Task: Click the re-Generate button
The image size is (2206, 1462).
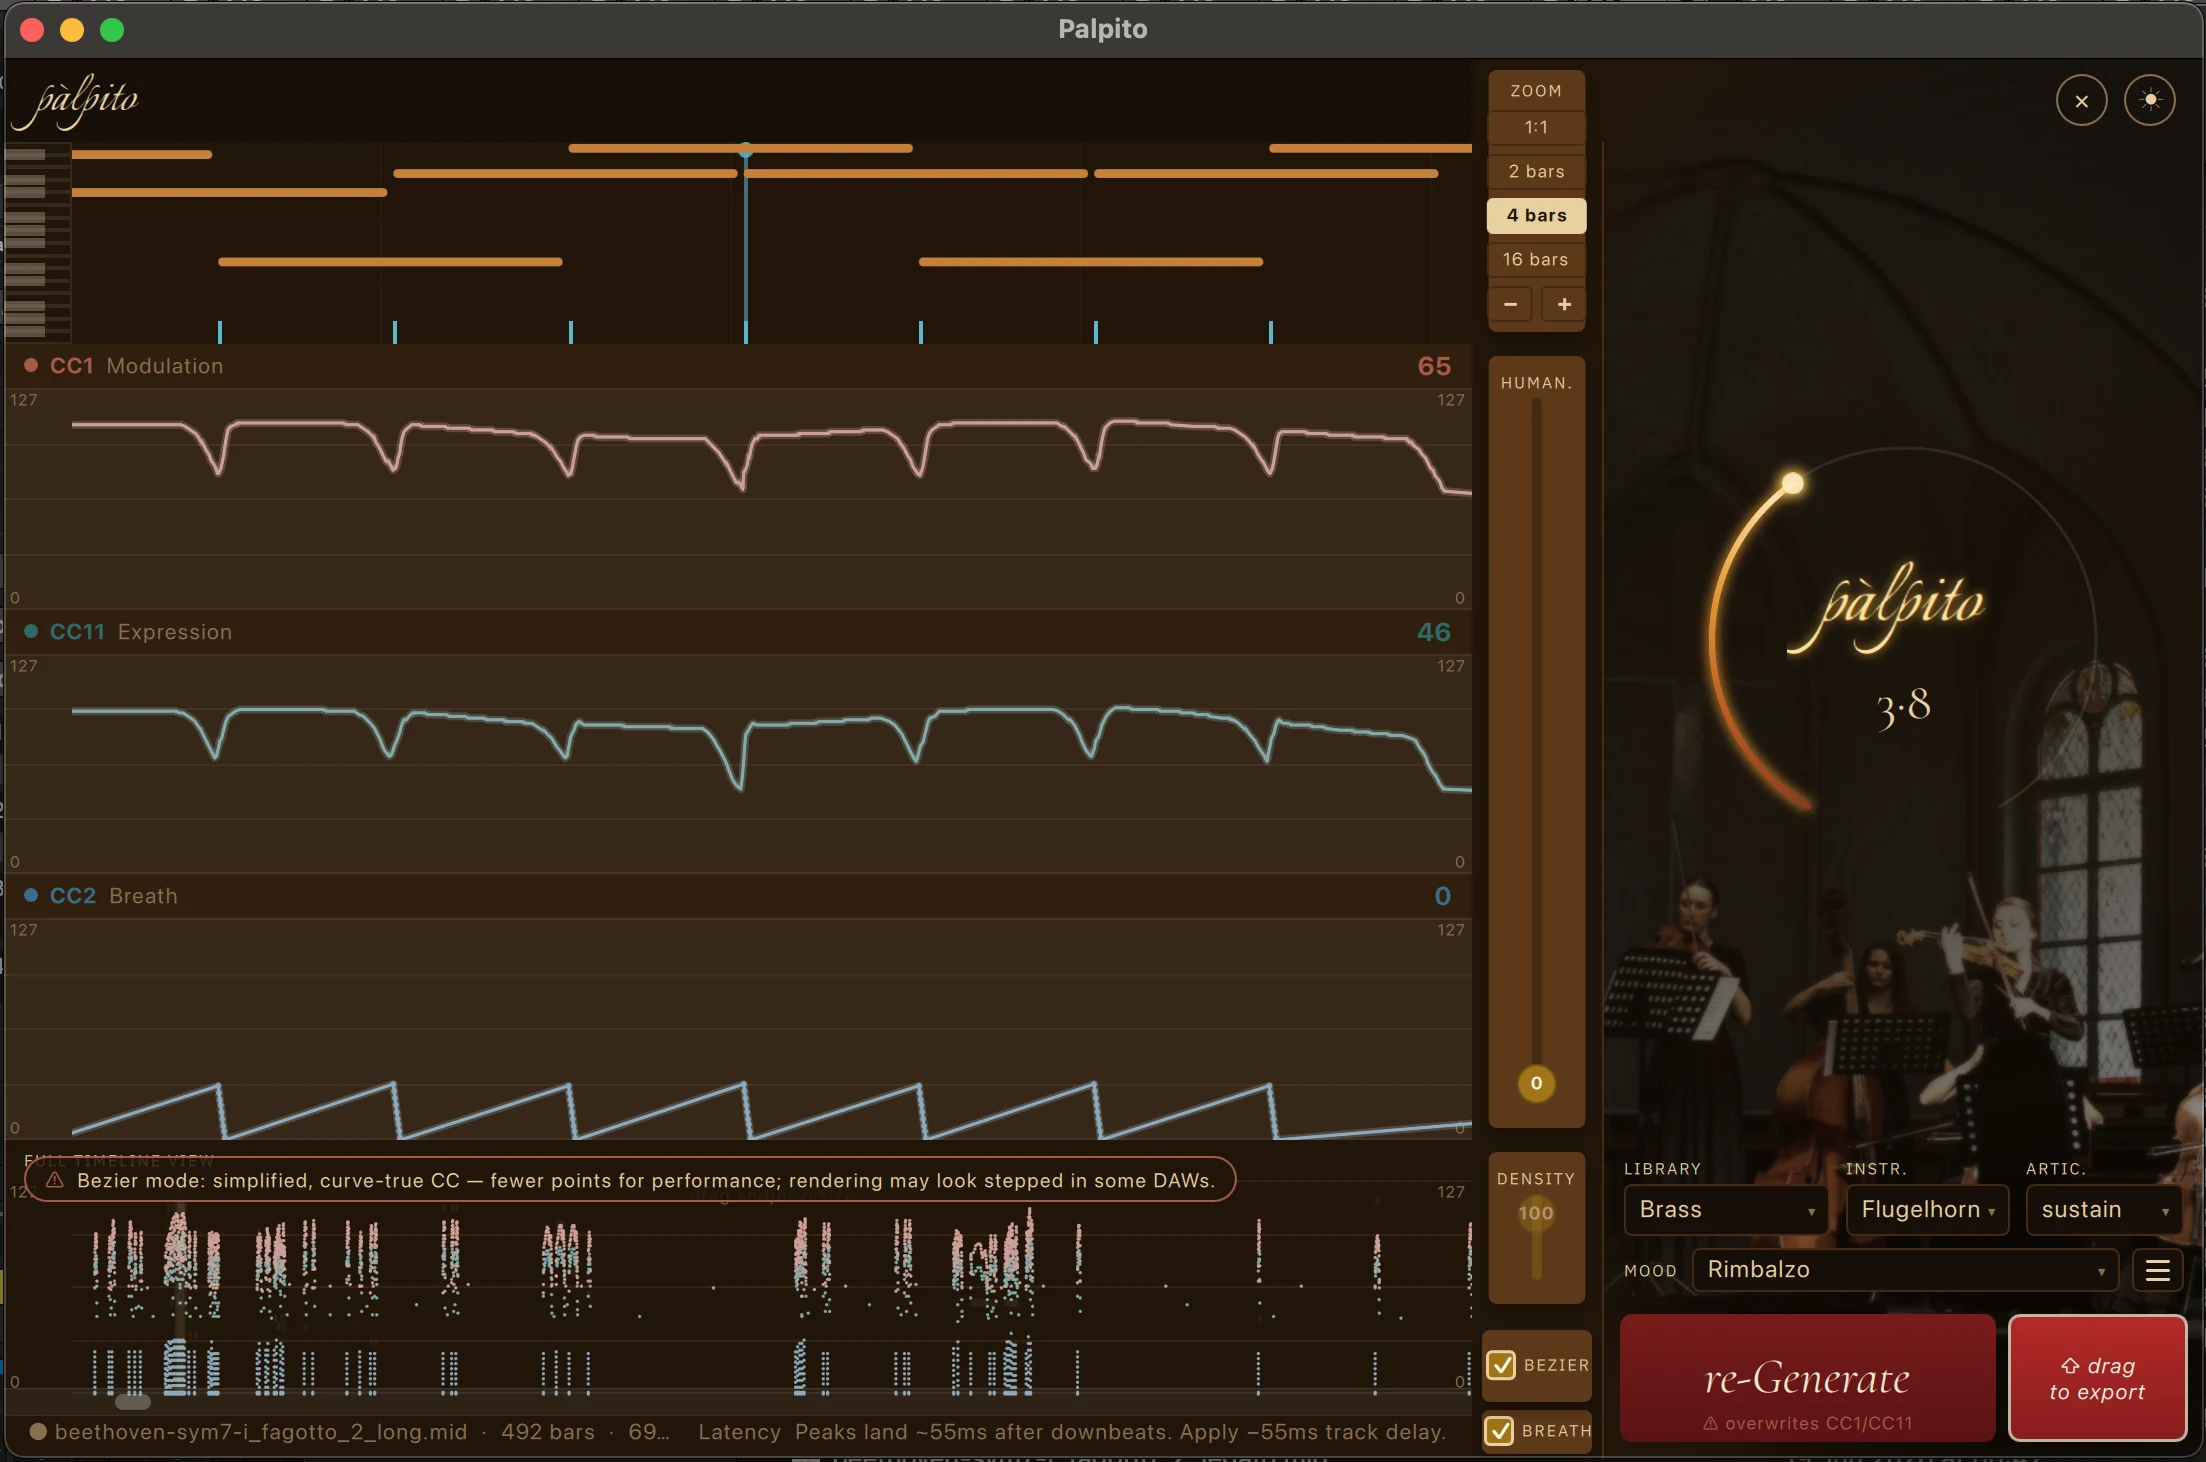Action: coord(1807,1379)
